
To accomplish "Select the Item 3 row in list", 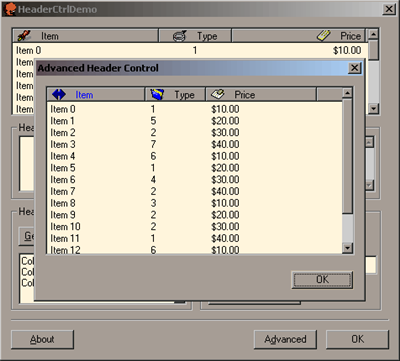I will point(194,144).
